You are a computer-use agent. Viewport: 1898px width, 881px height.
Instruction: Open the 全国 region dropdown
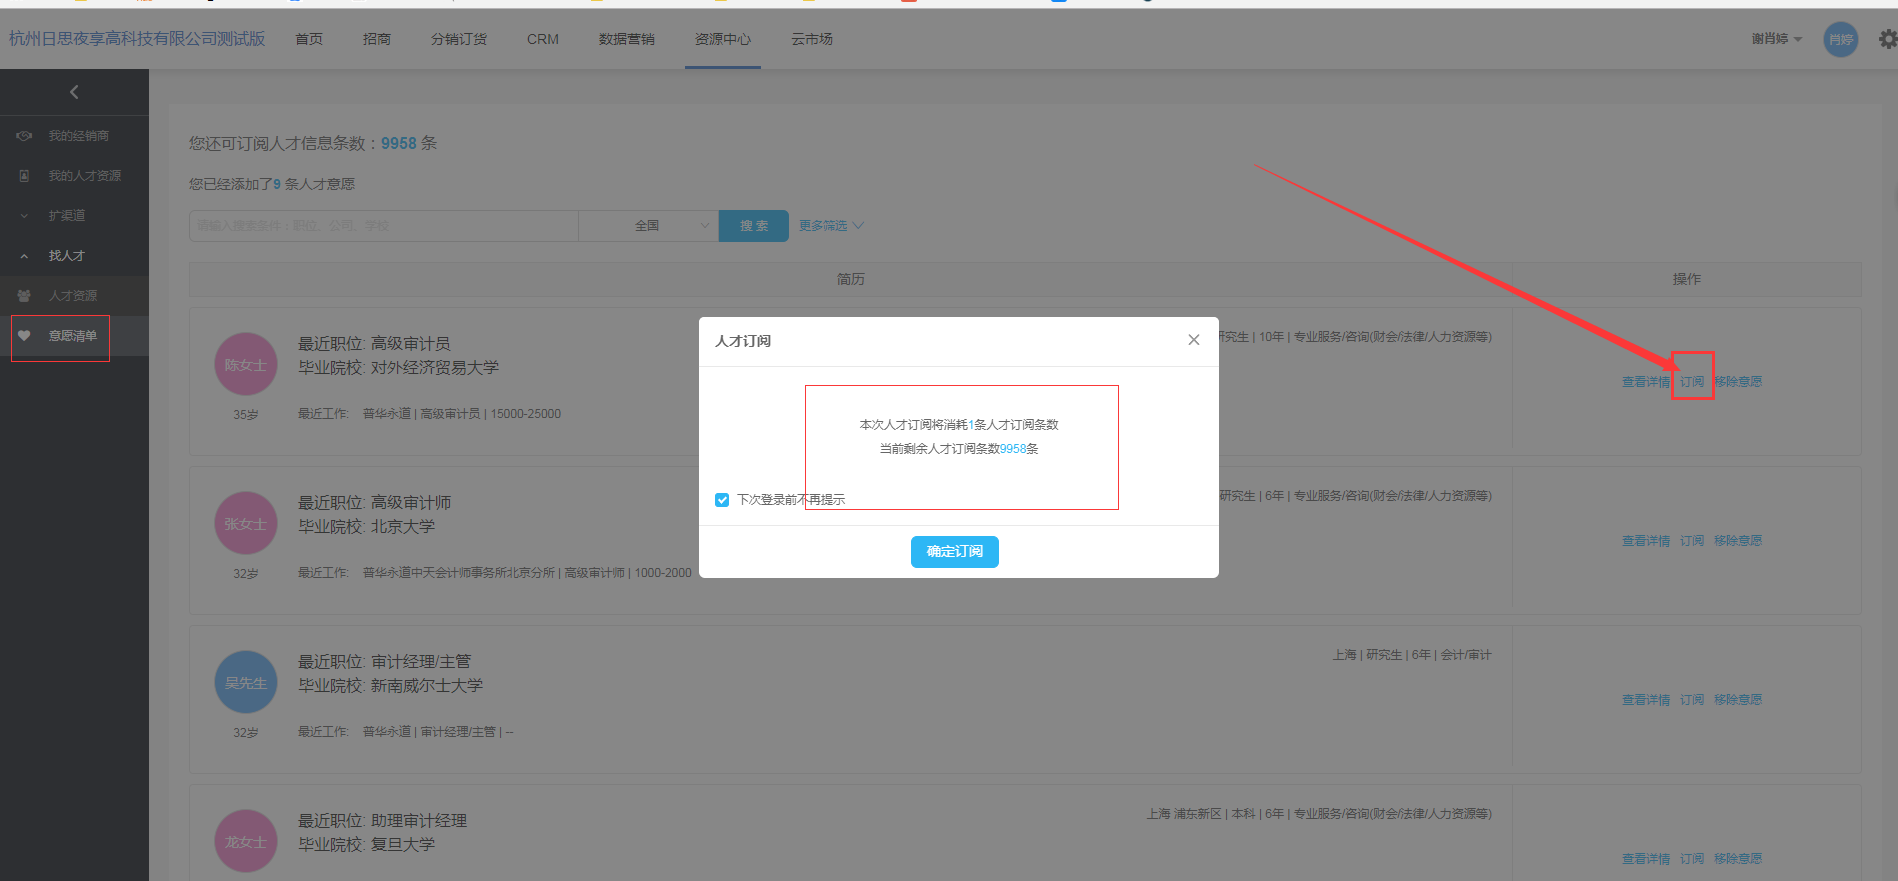(x=648, y=226)
